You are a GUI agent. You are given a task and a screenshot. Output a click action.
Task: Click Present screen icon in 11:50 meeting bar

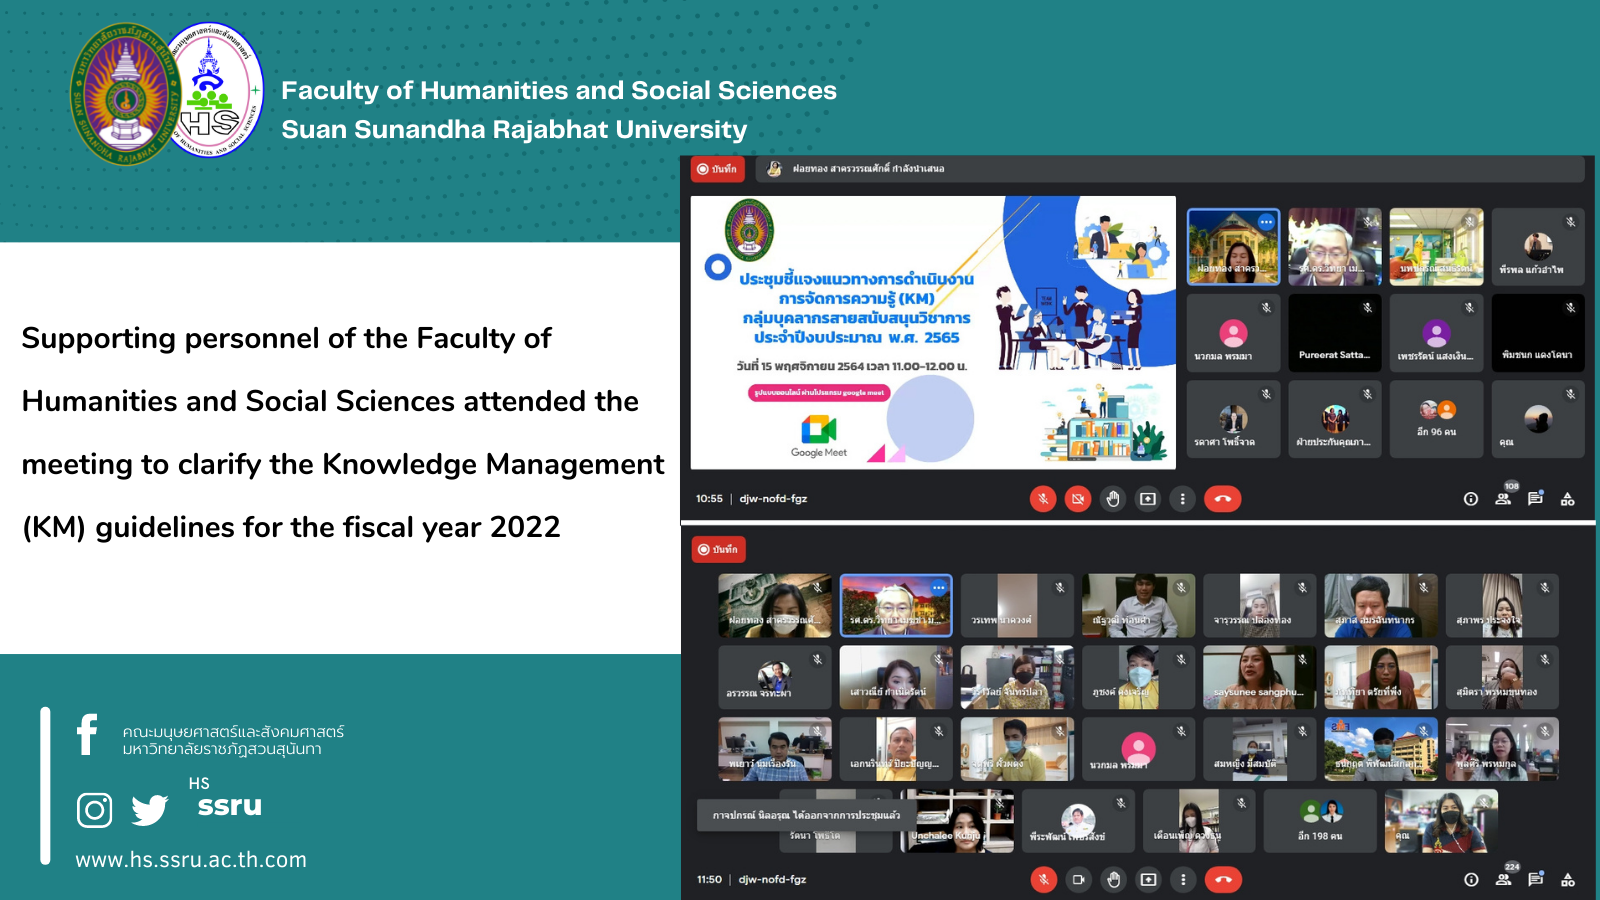tap(1148, 880)
